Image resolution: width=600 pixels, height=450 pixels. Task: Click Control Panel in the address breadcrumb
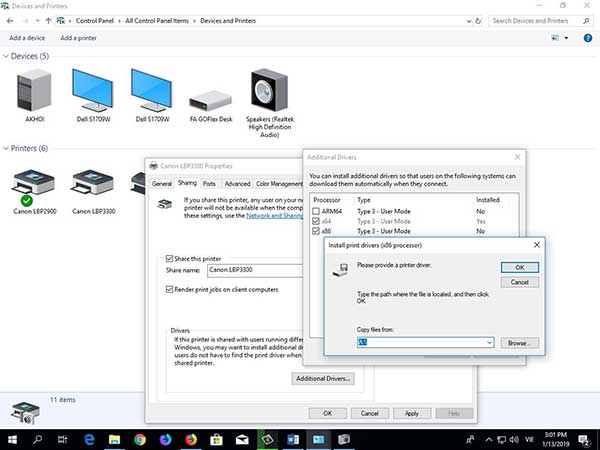coord(95,21)
